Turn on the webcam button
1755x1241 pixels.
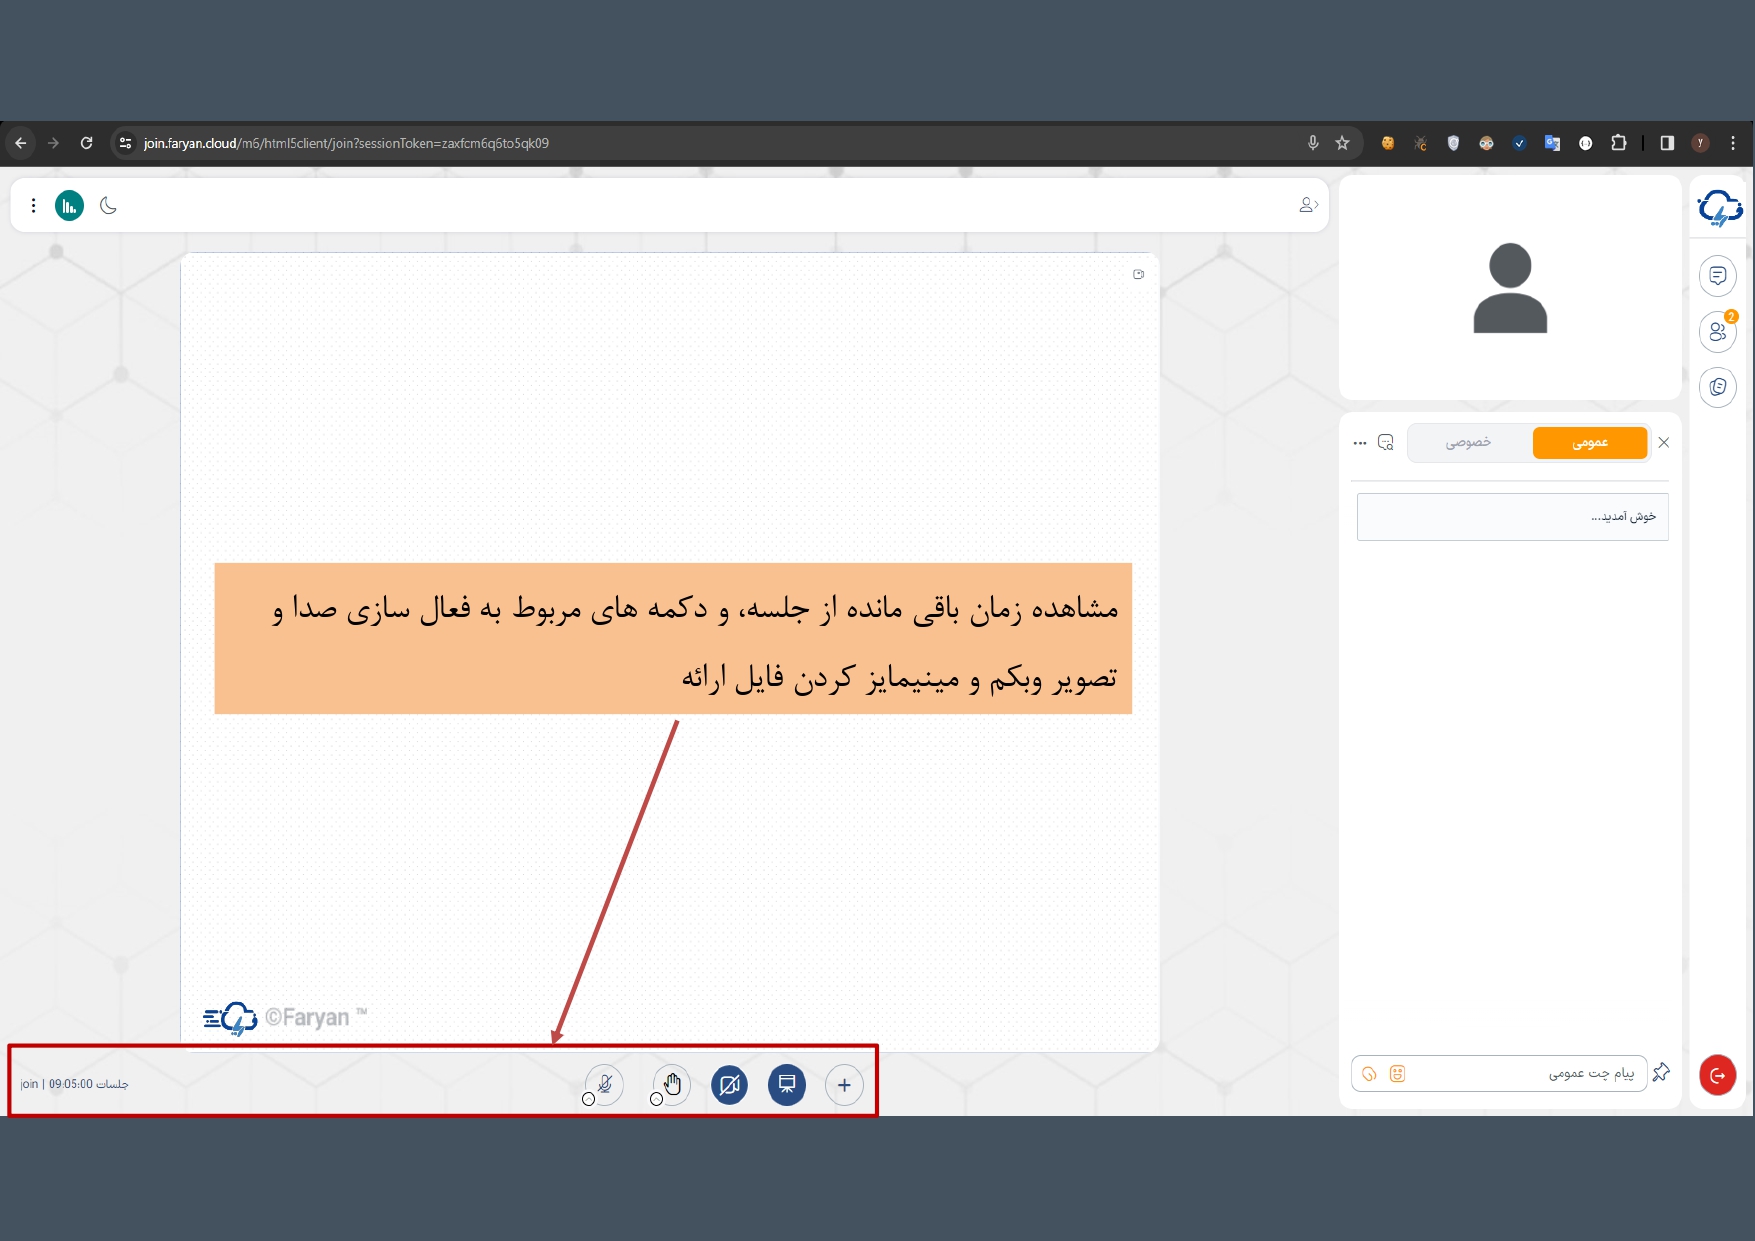[x=730, y=1085]
